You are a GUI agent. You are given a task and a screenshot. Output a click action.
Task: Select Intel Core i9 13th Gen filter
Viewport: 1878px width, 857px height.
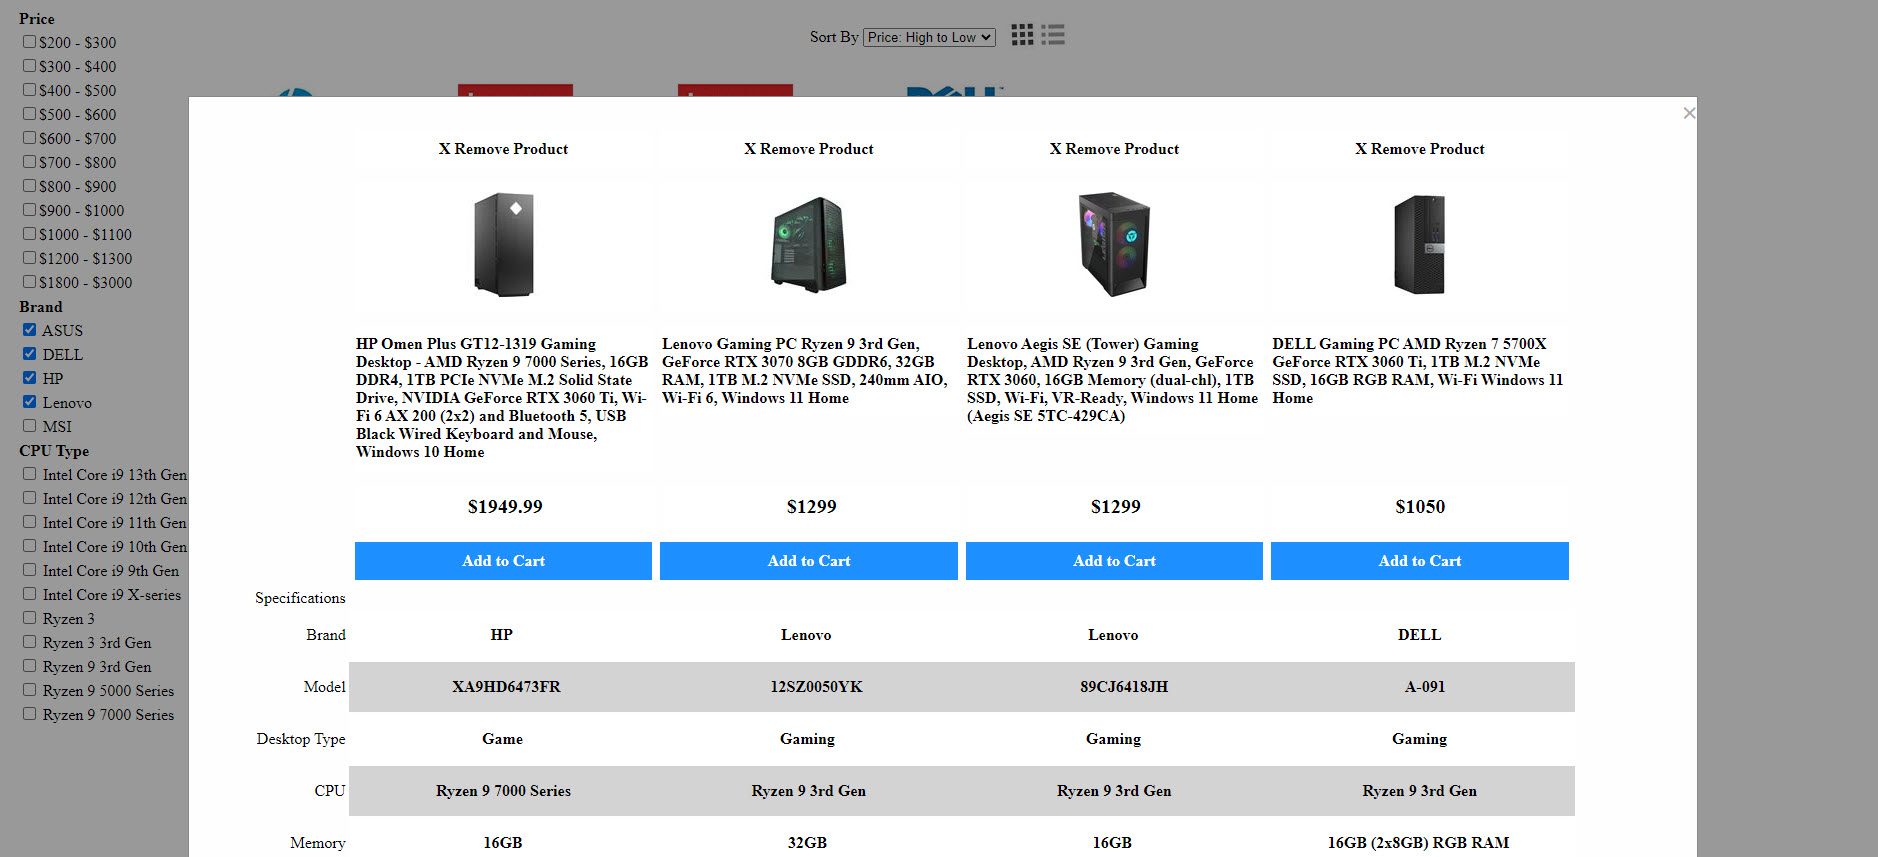tap(30, 474)
